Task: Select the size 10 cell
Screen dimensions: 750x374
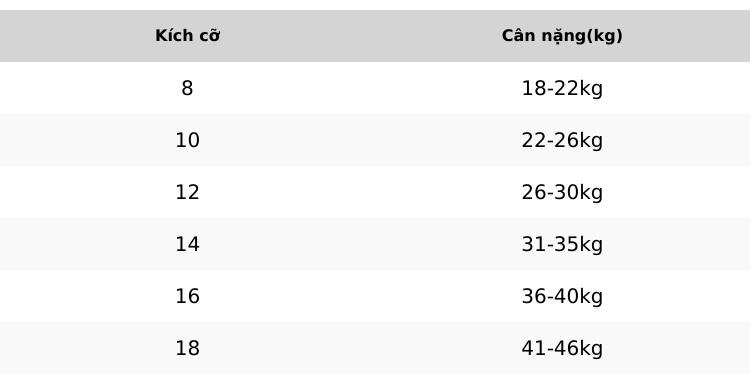Action: [188, 140]
